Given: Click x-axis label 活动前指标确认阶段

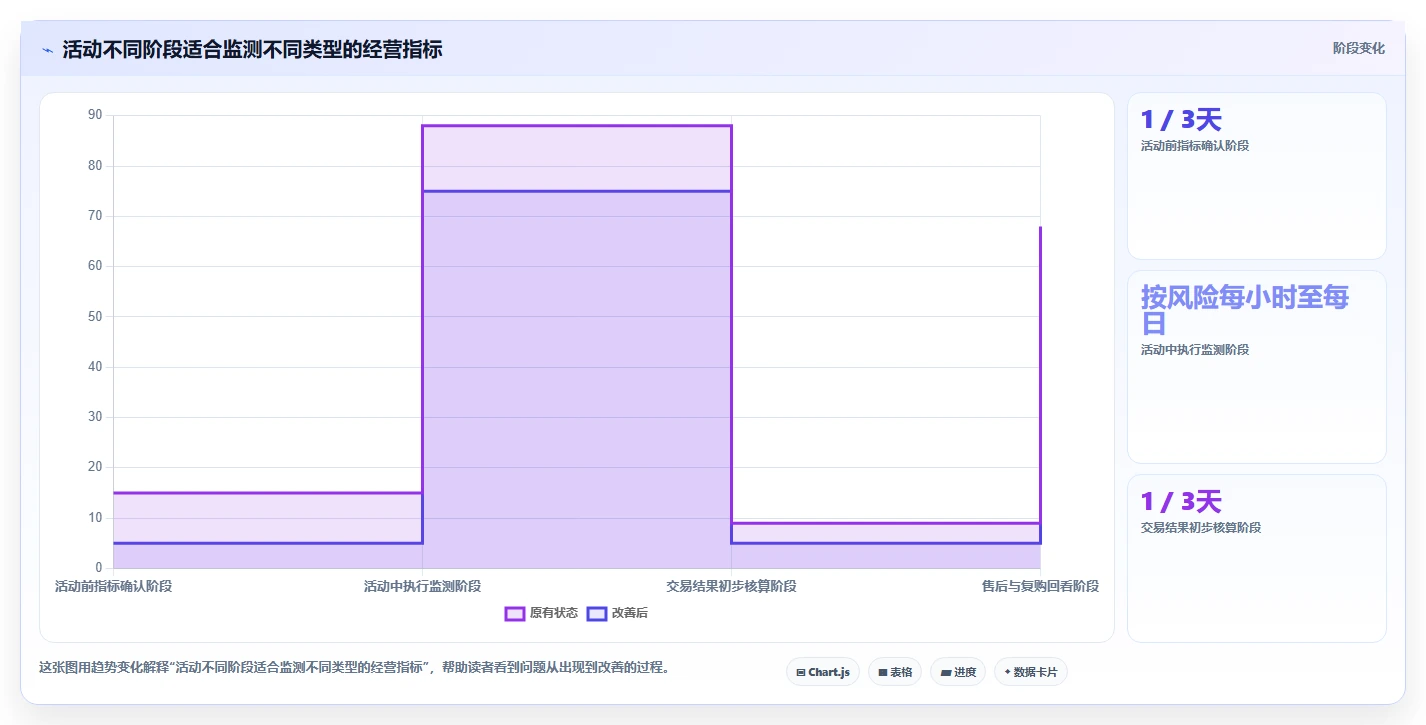Looking at the screenshot, I should coord(113,586).
